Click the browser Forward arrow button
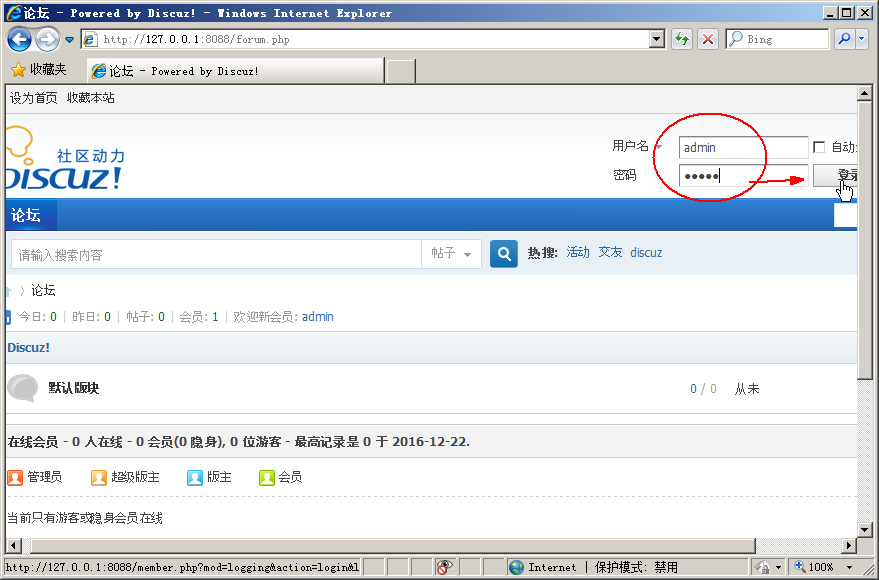Screen dimensions: 879x580 47,39
